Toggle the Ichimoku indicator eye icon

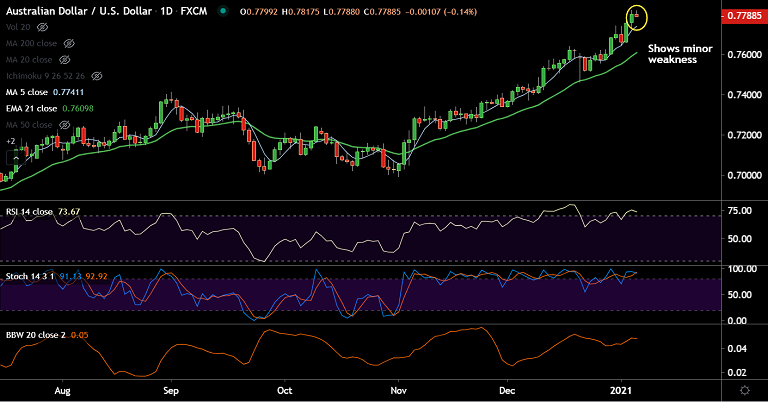pos(97,76)
